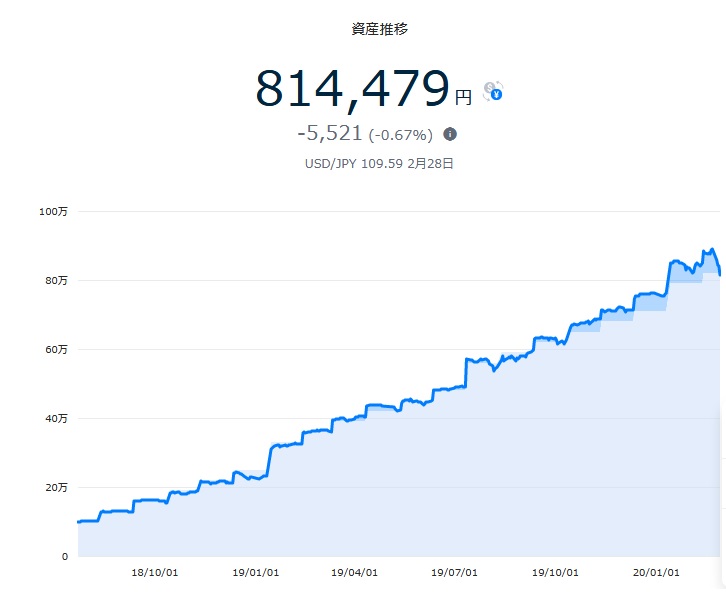The image size is (726, 596).
Task: Select the 20/01/01 date axis label
Action: [x=656, y=572]
